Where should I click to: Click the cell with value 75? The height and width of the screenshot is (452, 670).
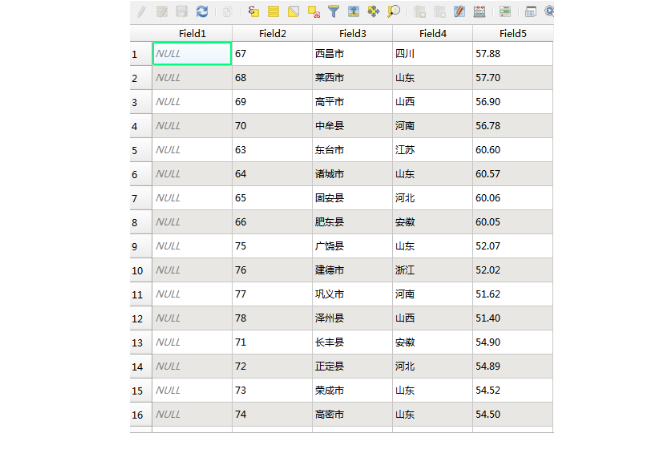coord(273,246)
